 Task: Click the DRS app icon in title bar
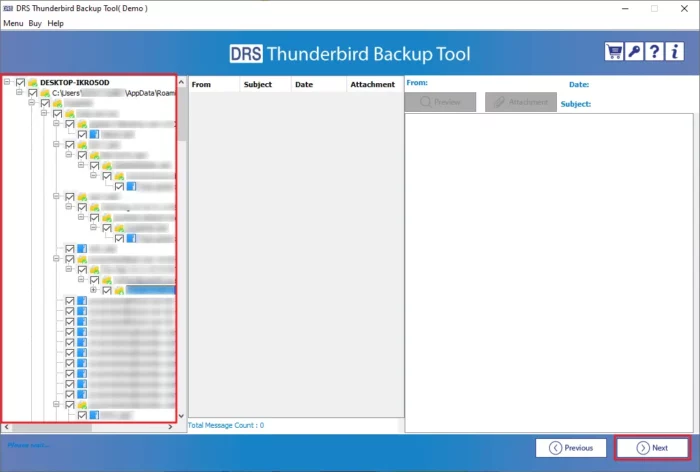8,8
